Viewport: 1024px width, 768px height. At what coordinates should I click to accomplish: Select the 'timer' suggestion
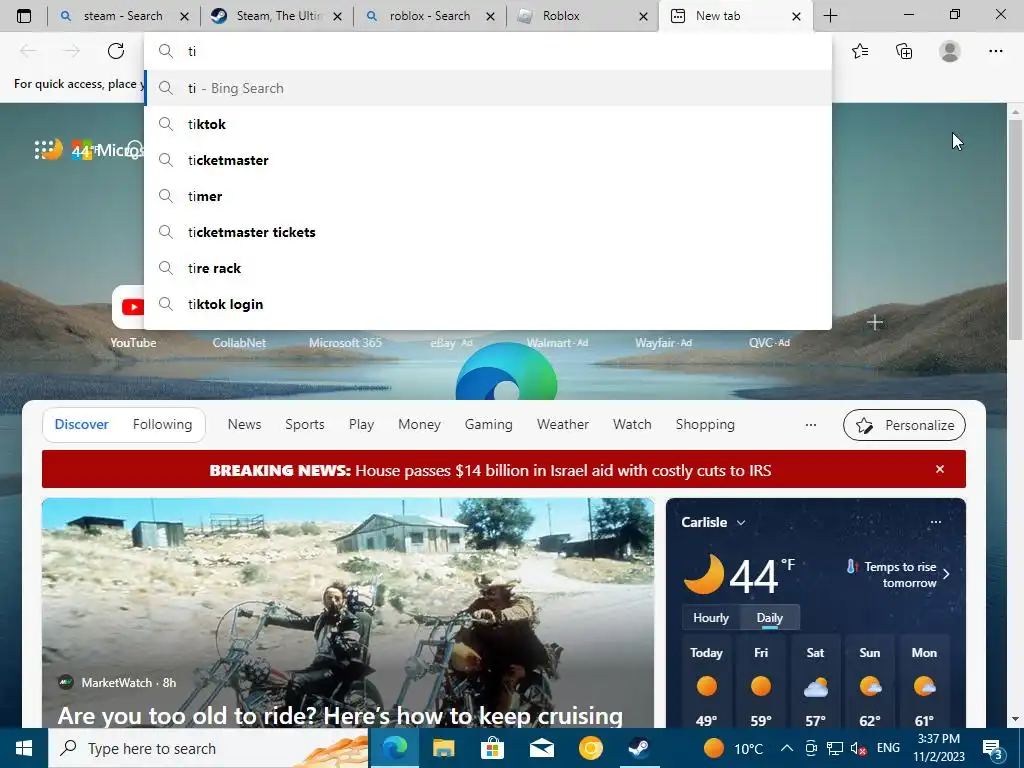pos(488,196)
